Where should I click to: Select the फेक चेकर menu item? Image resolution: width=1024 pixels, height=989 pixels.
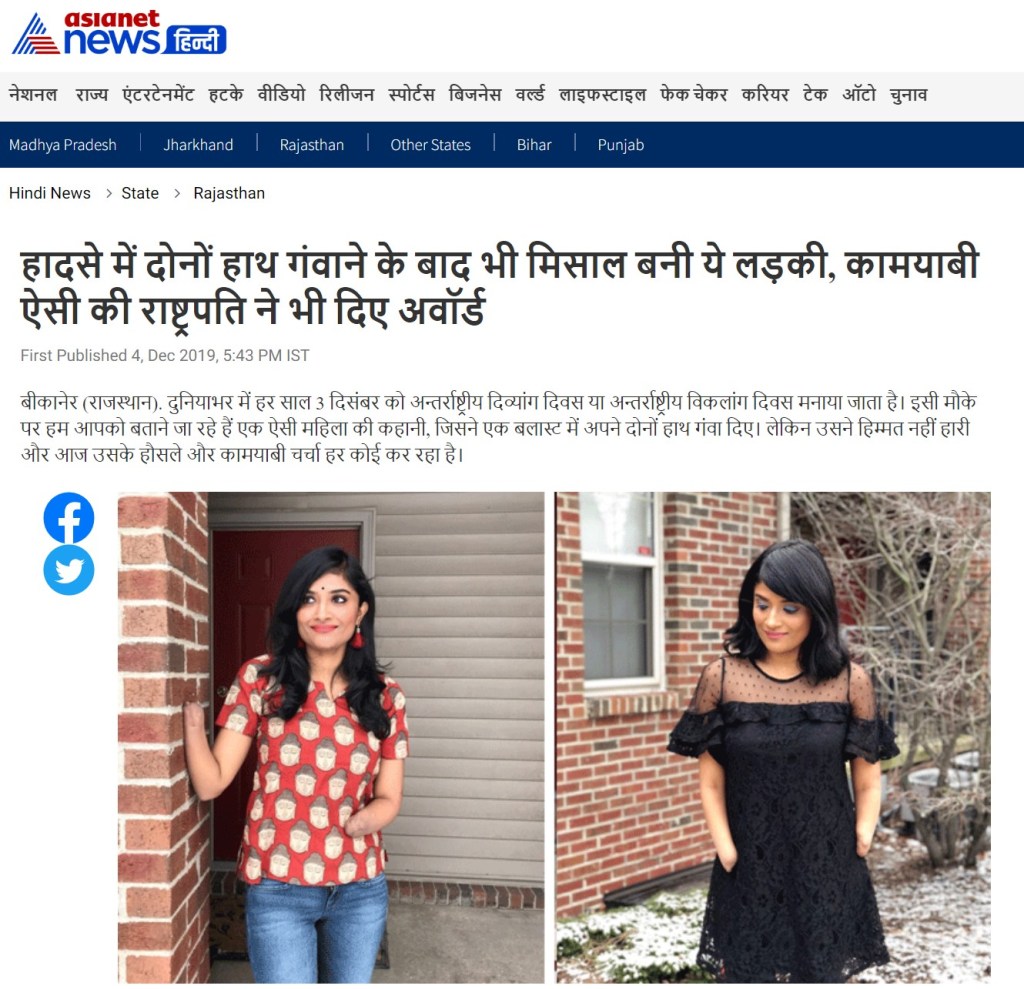click(x=694, y=95)
